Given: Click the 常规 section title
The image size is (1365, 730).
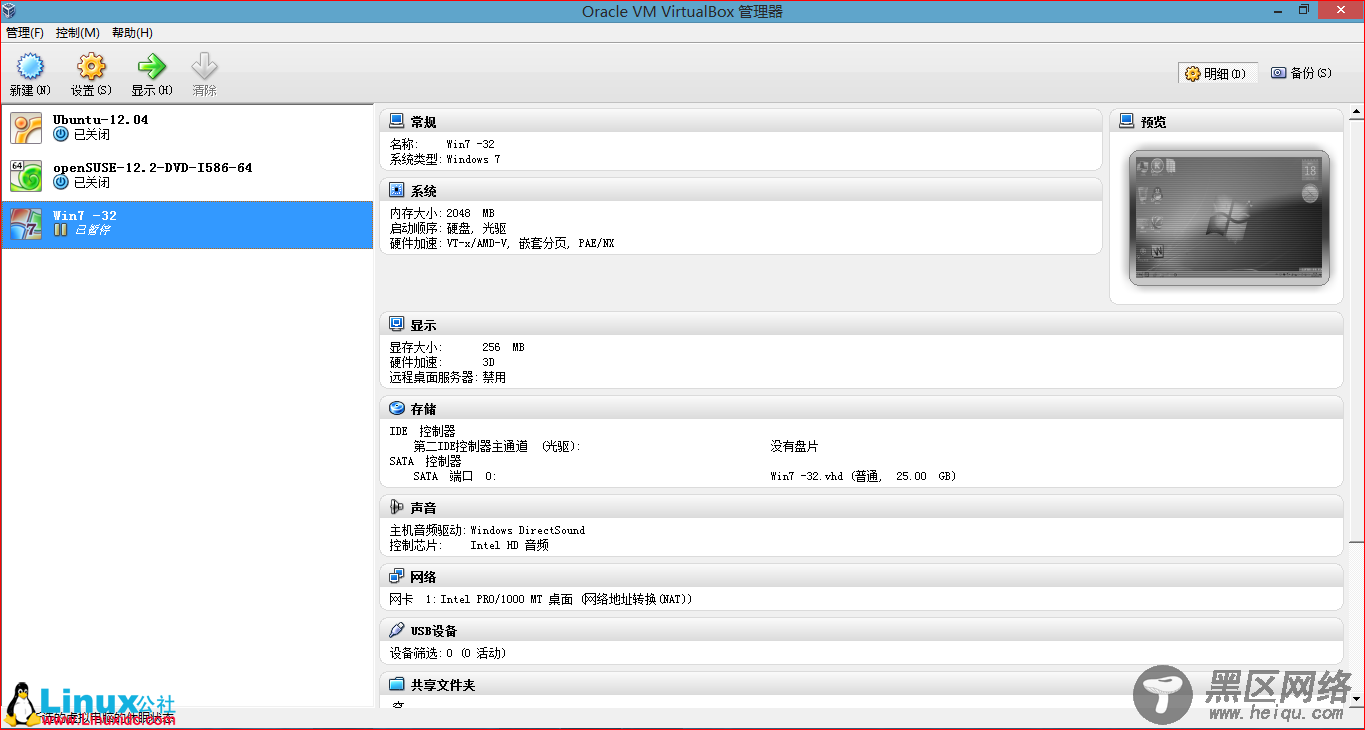Looking at the screenshot, I should pyautogui.click(x=423, y=122).
